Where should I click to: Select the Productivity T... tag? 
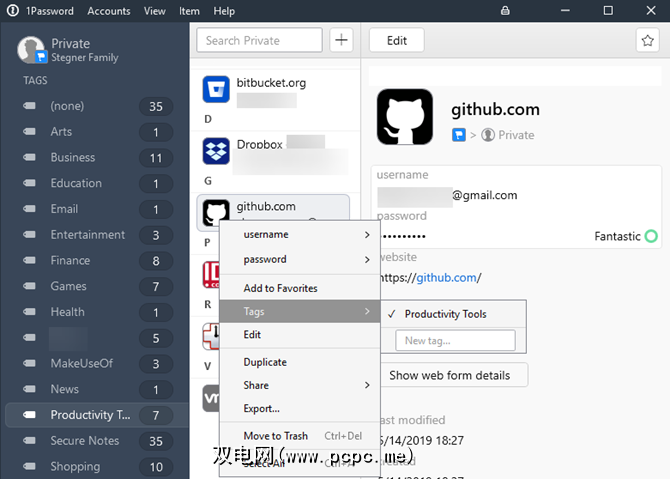pos(97,415)
